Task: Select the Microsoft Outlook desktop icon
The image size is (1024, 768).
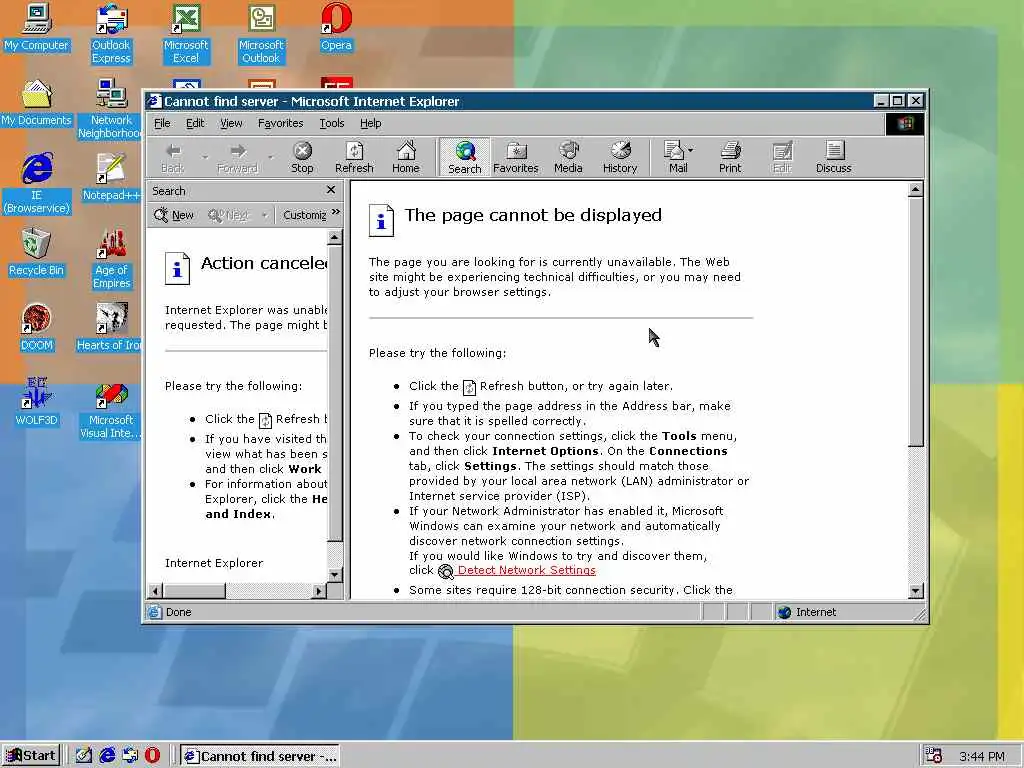Action: [x=261, y=33]
